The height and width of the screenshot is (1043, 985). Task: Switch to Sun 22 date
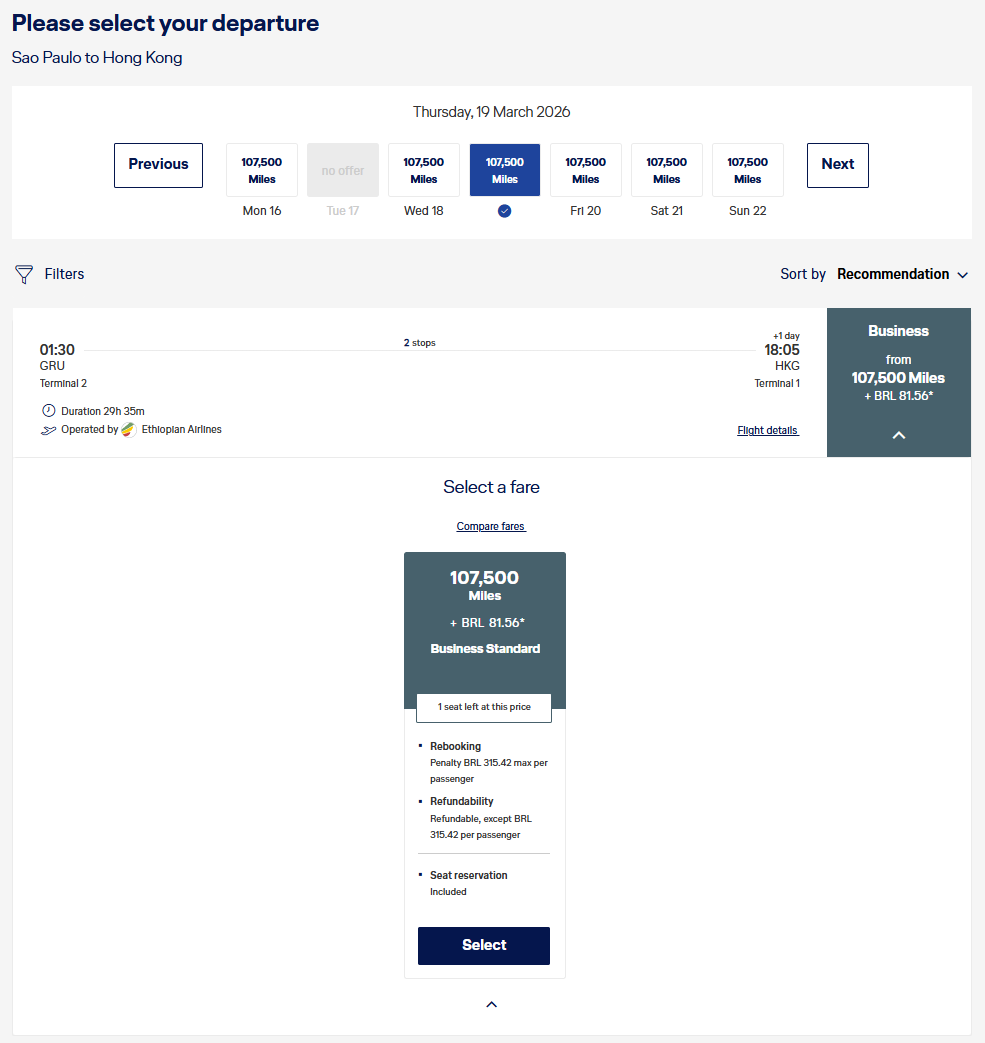coord(748,170)
